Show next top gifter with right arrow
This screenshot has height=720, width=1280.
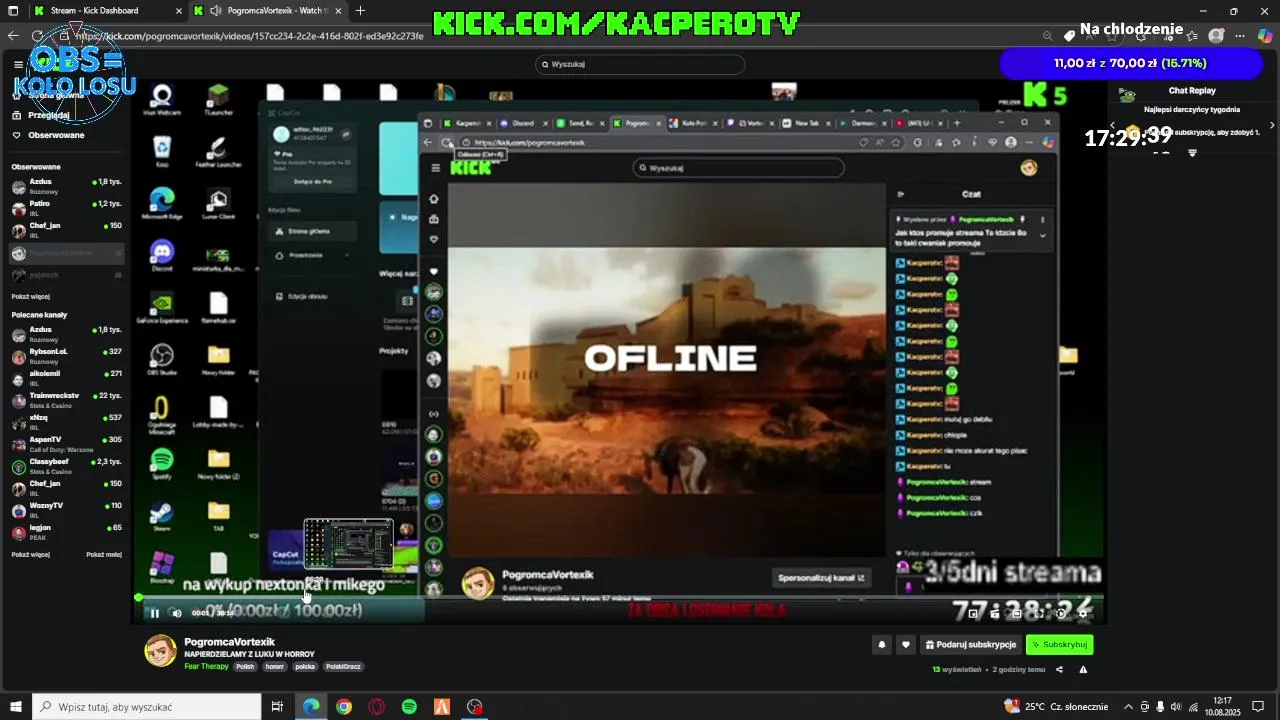1272,125
